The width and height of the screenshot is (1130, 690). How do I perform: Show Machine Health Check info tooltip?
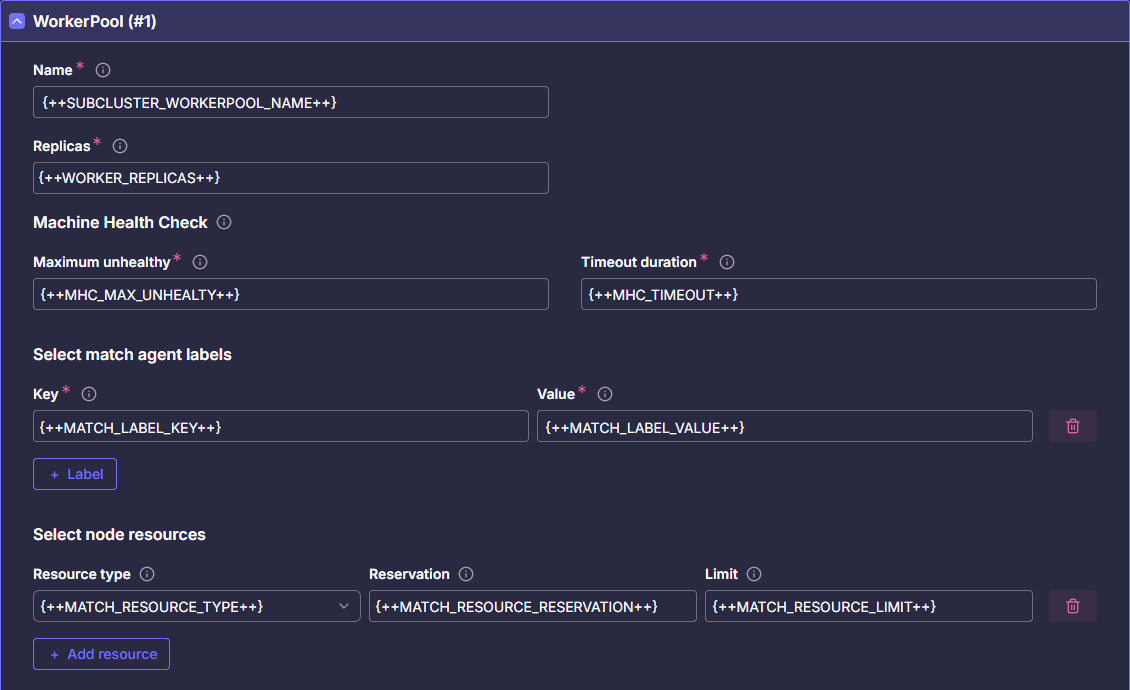224,222
